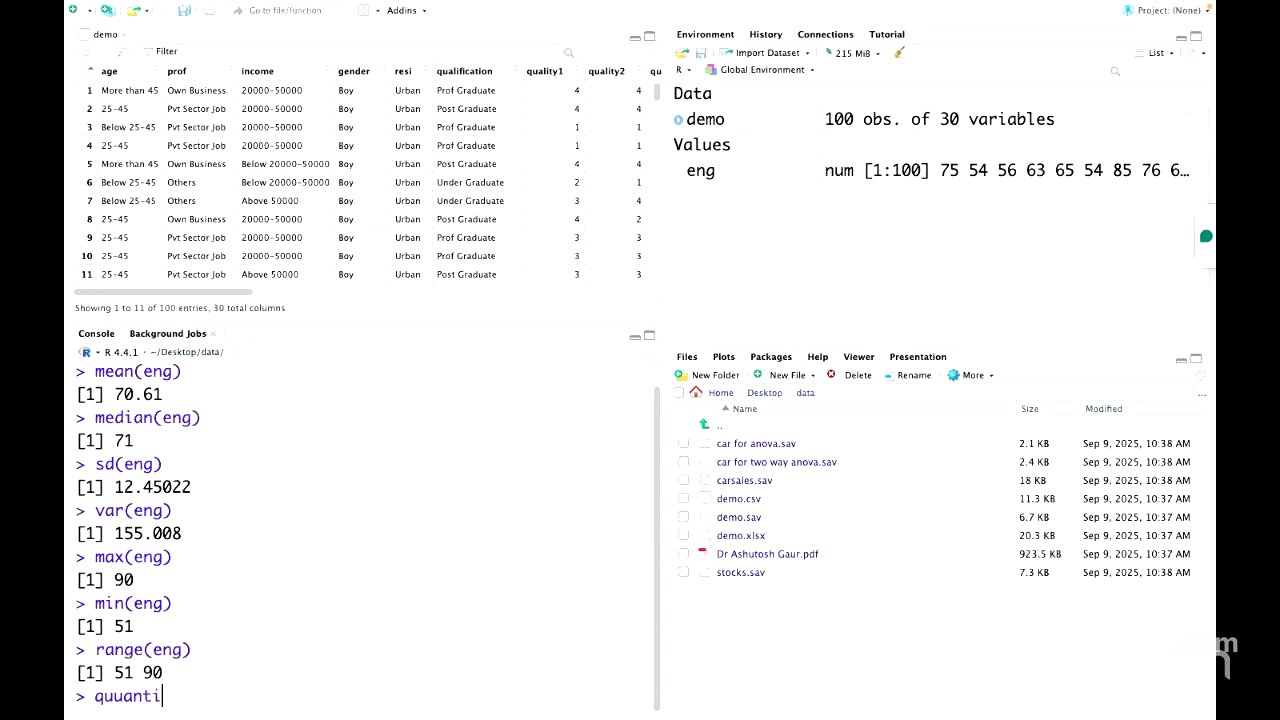Click the Go to file/function field
Viewport: 1280px width, 720px height.
click(x=284, y=10)
